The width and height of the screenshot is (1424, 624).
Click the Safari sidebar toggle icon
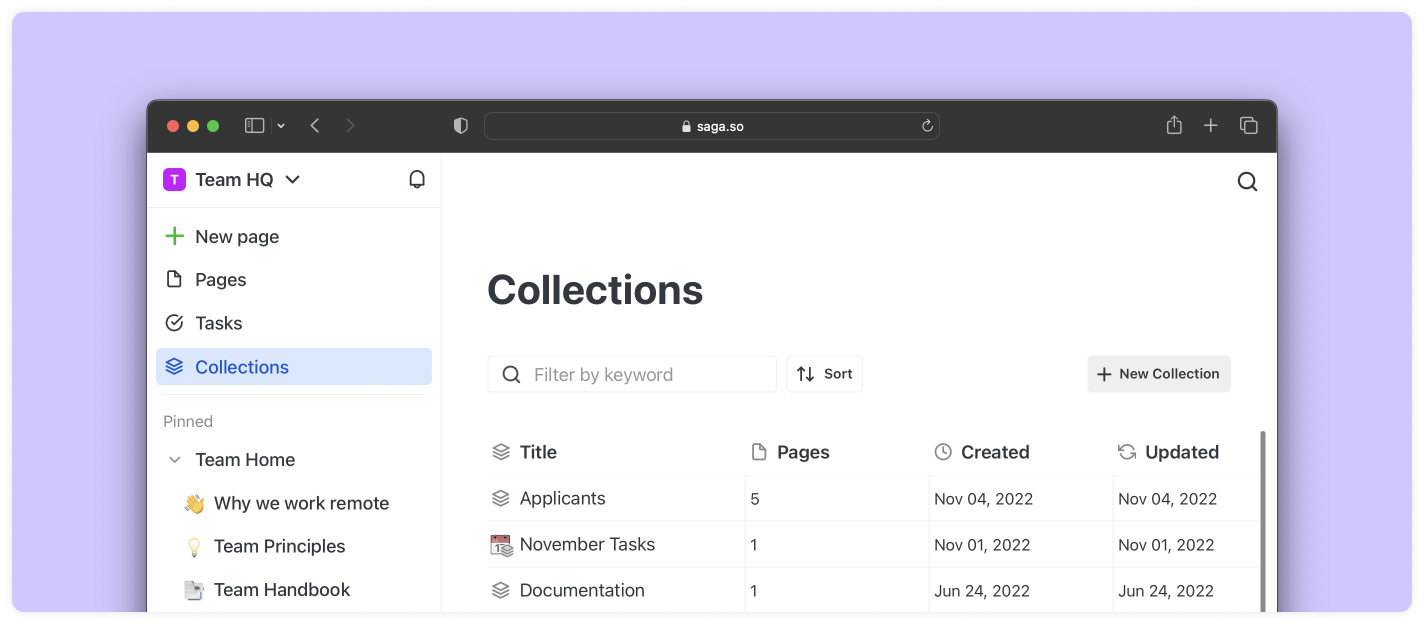[x=255, y=126]
